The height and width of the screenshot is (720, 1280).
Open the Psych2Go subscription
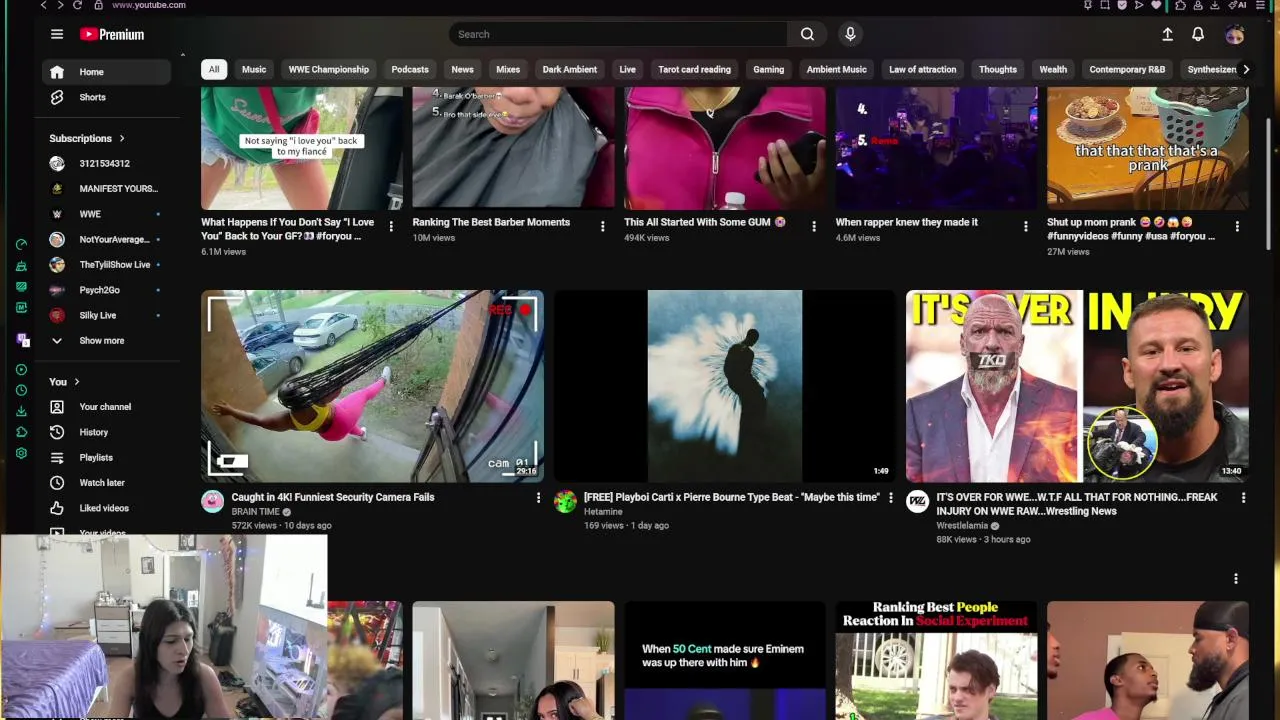click(x=106, y=290)
